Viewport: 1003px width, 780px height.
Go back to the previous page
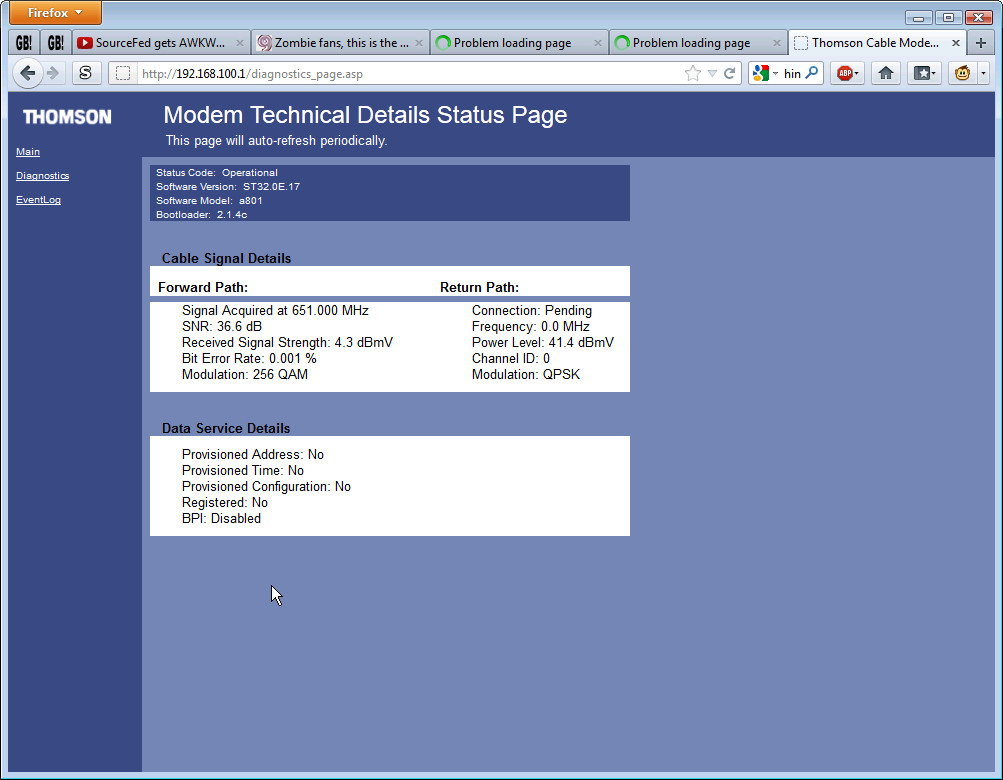coord(28,73)
